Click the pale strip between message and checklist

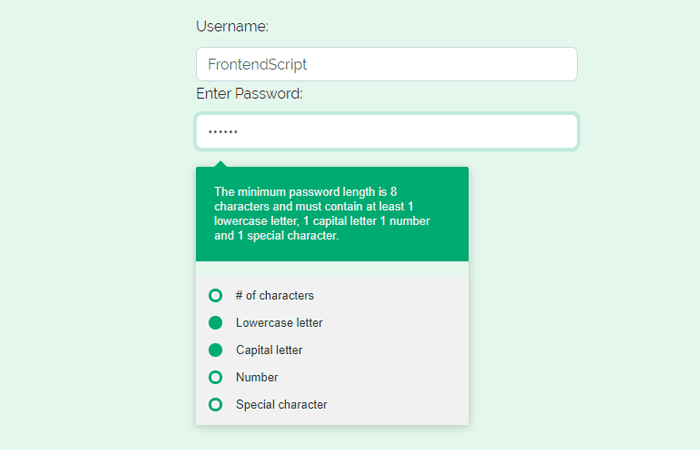[x=332, y=268]
